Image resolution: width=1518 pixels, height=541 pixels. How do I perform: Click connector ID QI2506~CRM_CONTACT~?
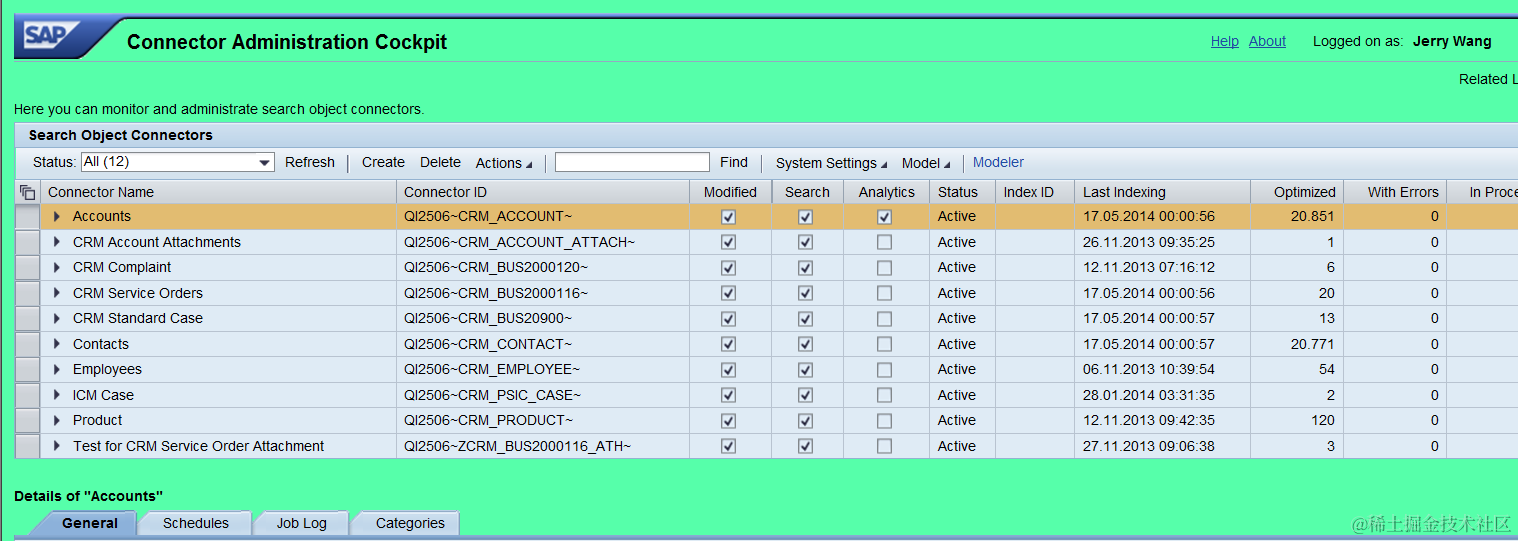[488, 344]
